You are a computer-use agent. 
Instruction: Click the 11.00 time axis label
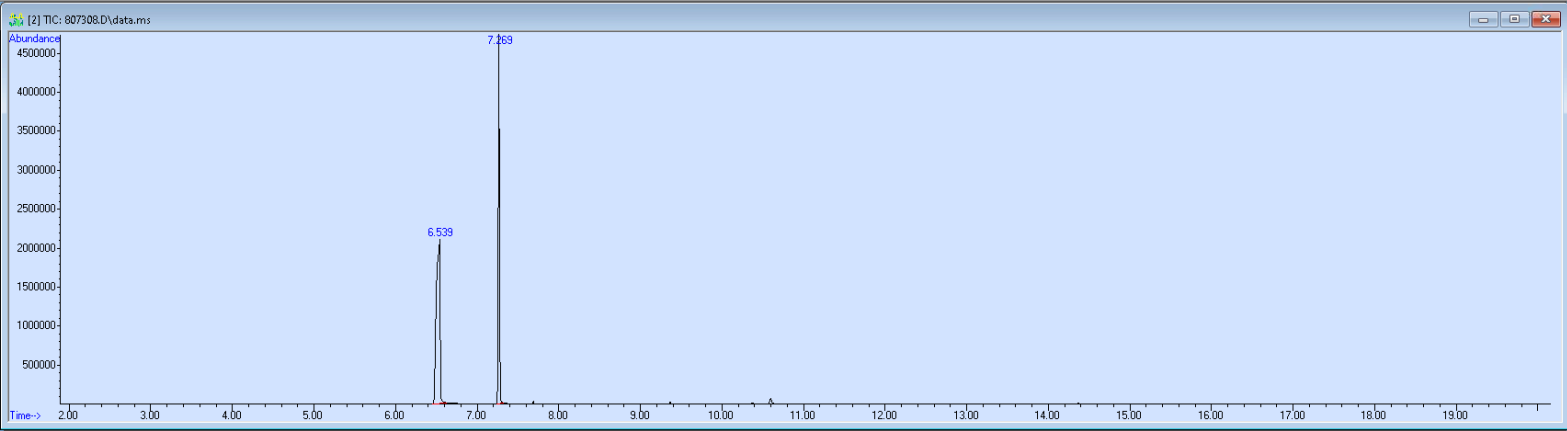802,414
